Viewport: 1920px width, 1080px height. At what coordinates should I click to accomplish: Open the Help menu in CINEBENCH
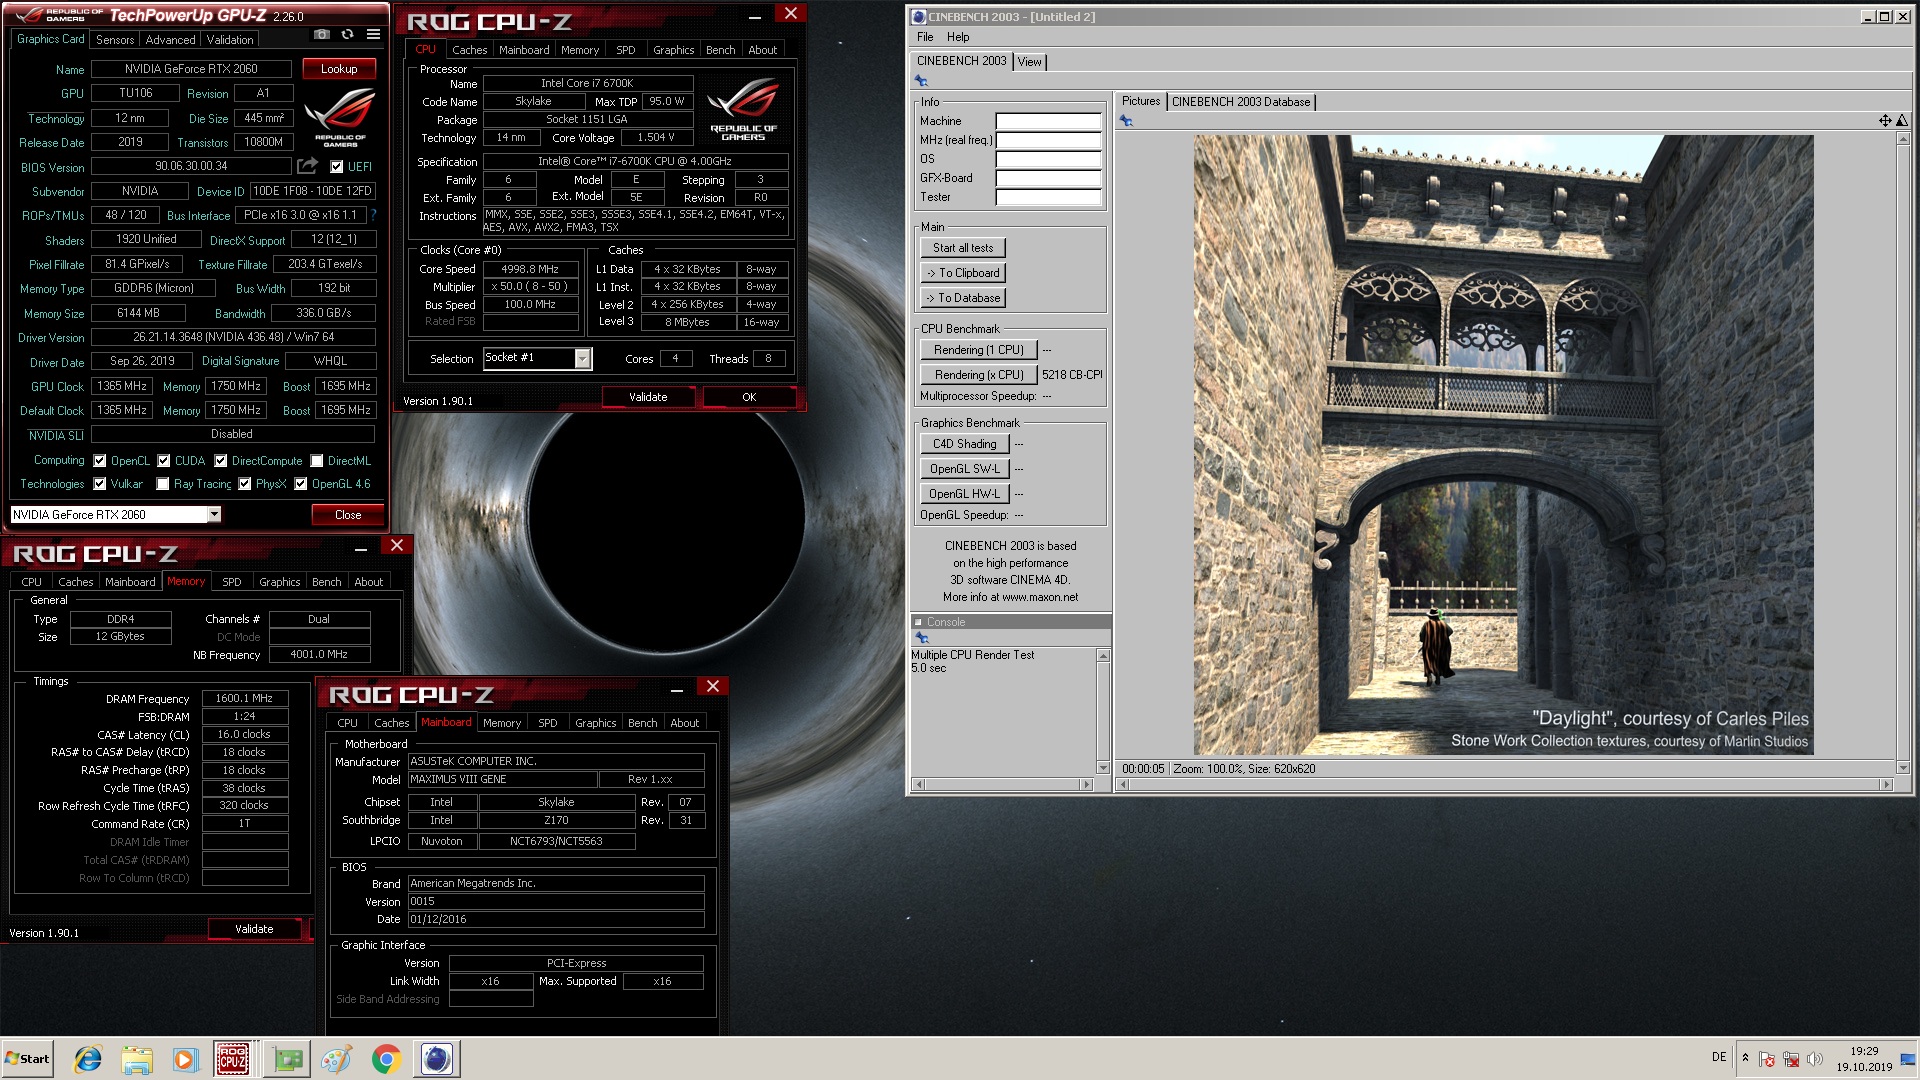click(958, 37)
